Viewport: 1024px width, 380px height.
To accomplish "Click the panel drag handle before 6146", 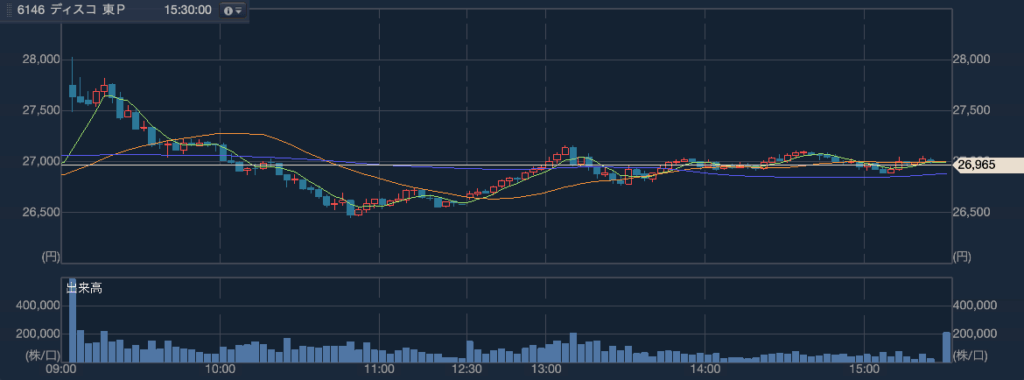I will (x=9, y=10).
